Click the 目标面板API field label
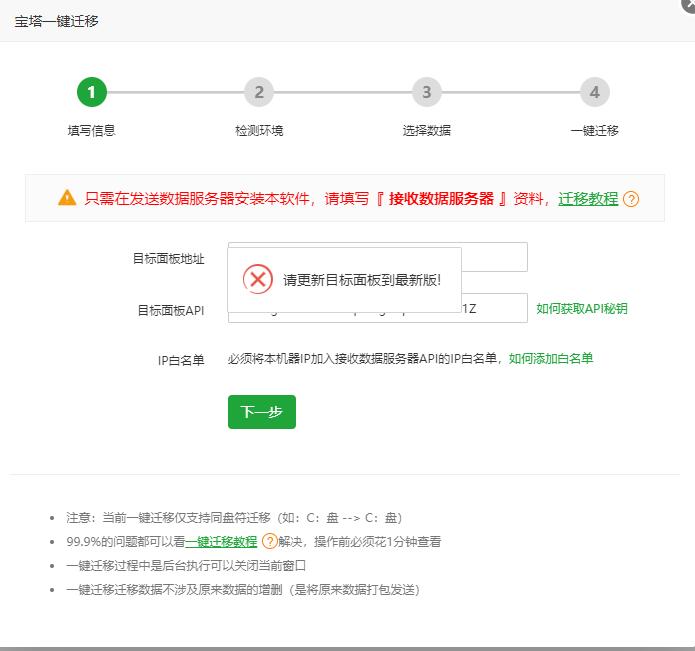This screenshot has width=695, height=651. tap(171, 310)
